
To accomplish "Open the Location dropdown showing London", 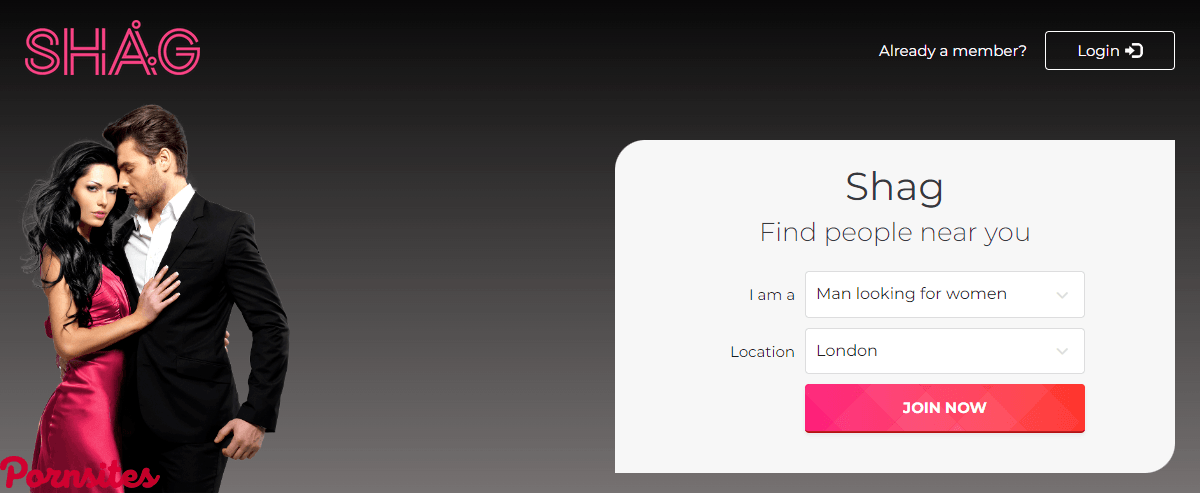I will pos(944,351).
